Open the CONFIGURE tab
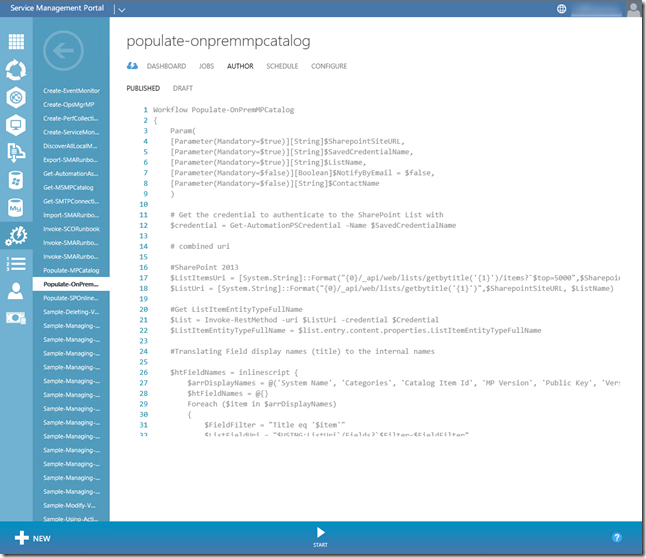 click(x=329, y=66)
